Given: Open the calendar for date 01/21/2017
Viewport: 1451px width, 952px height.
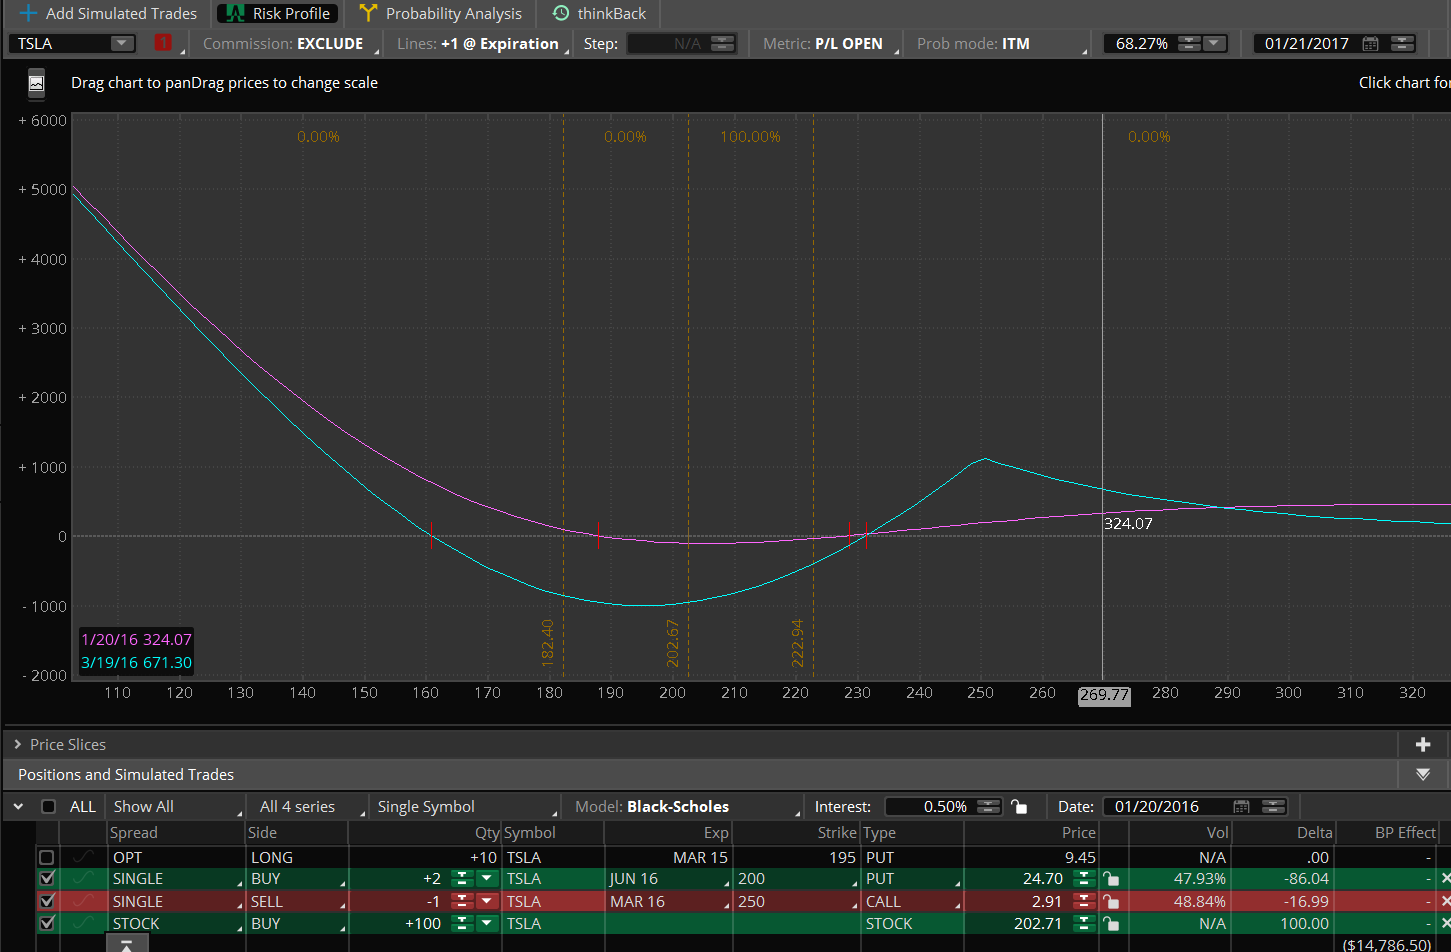Looking at the screenshot, I should pyautogui.click(x=1371, y=44).
